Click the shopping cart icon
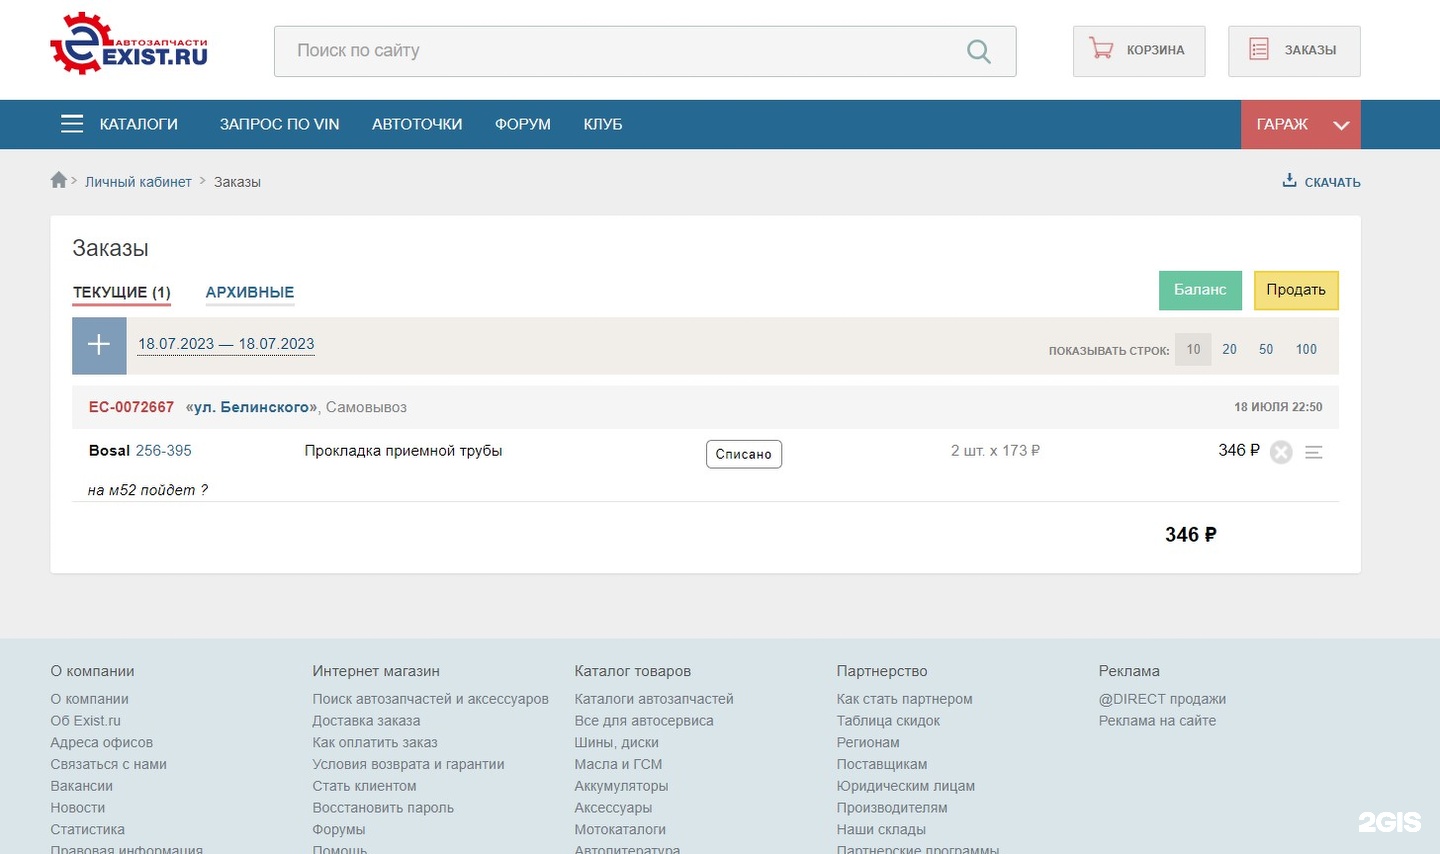Screen dimensions: 1440x854 click(1101, 49)
